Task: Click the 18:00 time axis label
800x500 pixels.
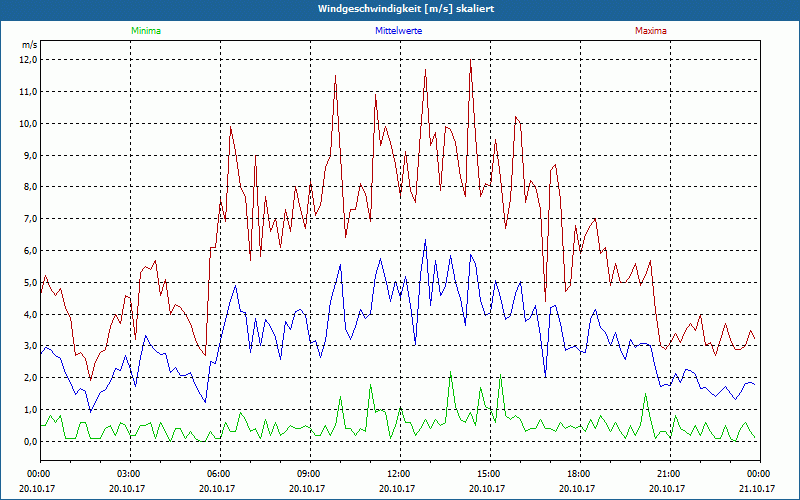Action: tap(580, 474)
